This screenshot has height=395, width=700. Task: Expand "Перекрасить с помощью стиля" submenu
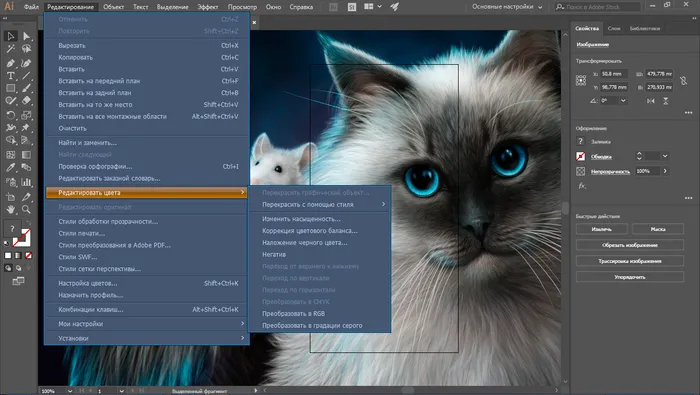(x=320, y=204)
